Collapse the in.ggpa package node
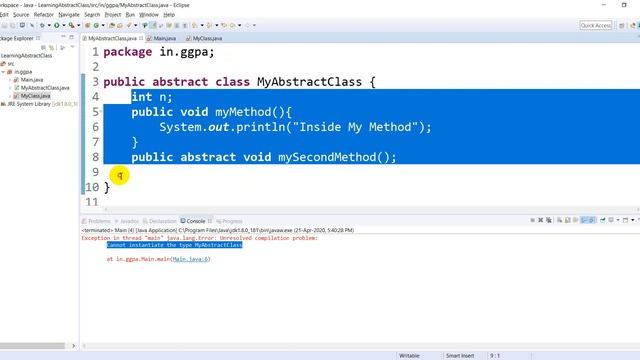The image size is (640, 360). tap(3, 72)
